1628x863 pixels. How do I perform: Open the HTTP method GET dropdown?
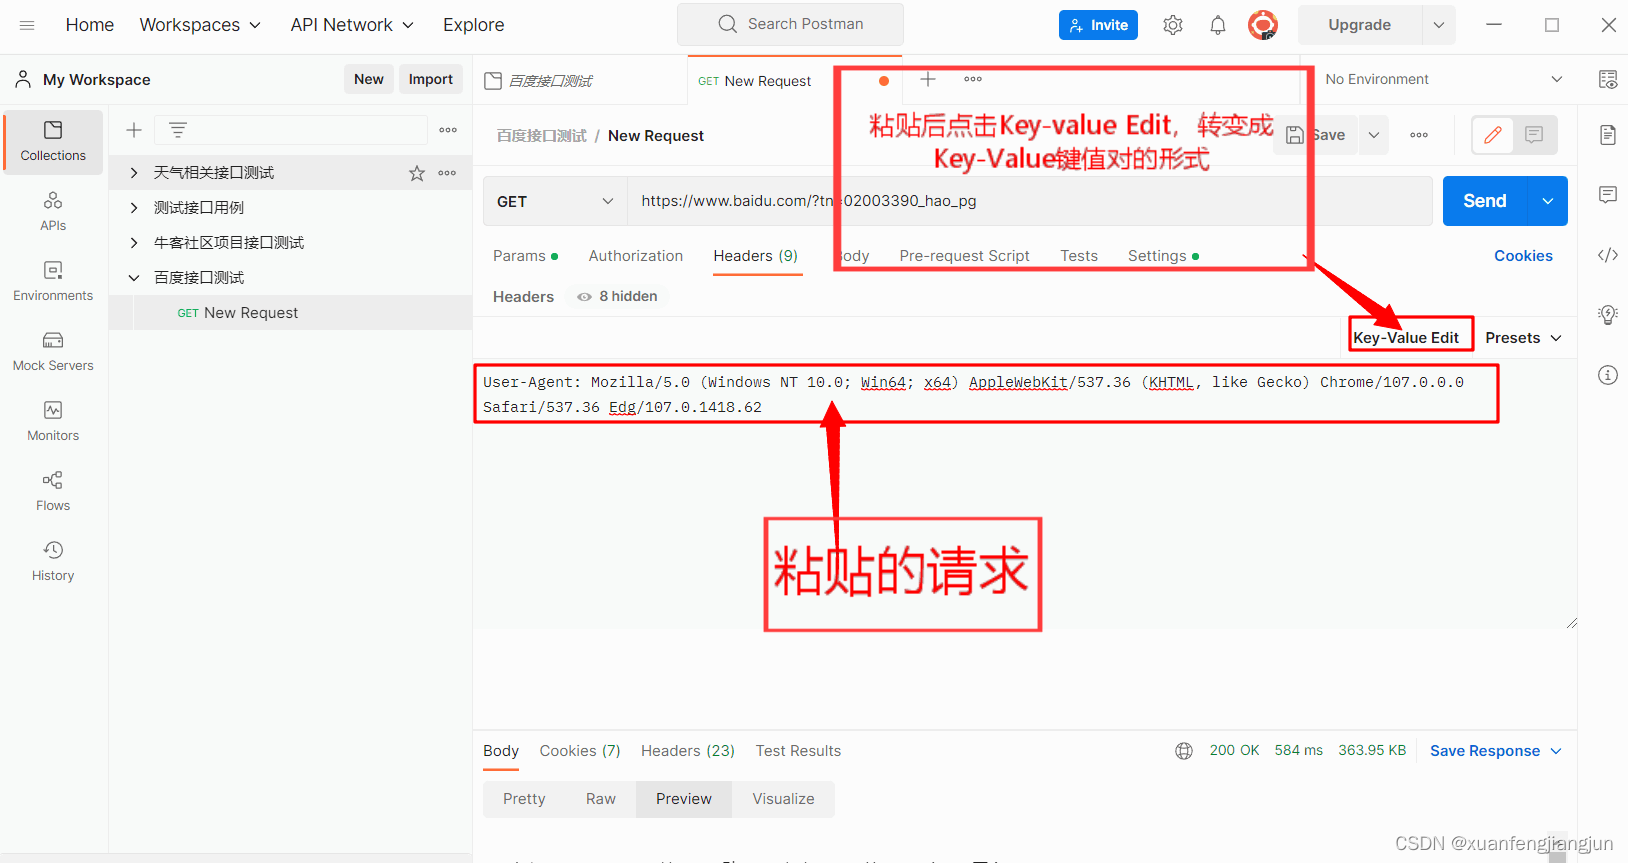[x=555, y=201]
